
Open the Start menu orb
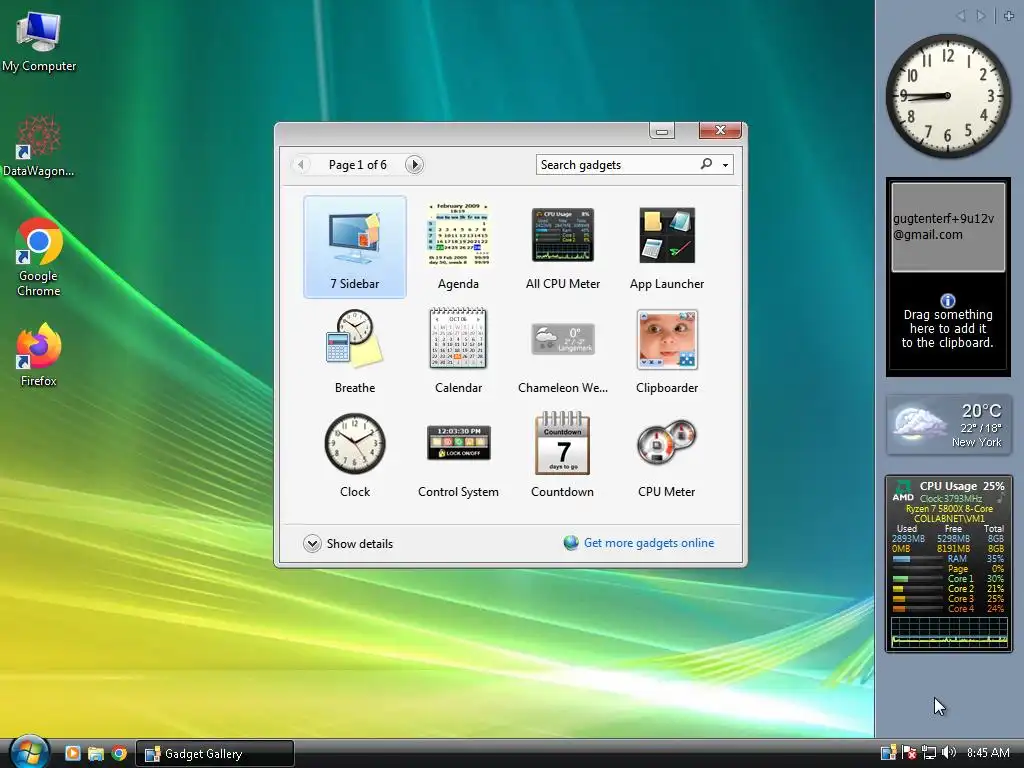point(29,752)
